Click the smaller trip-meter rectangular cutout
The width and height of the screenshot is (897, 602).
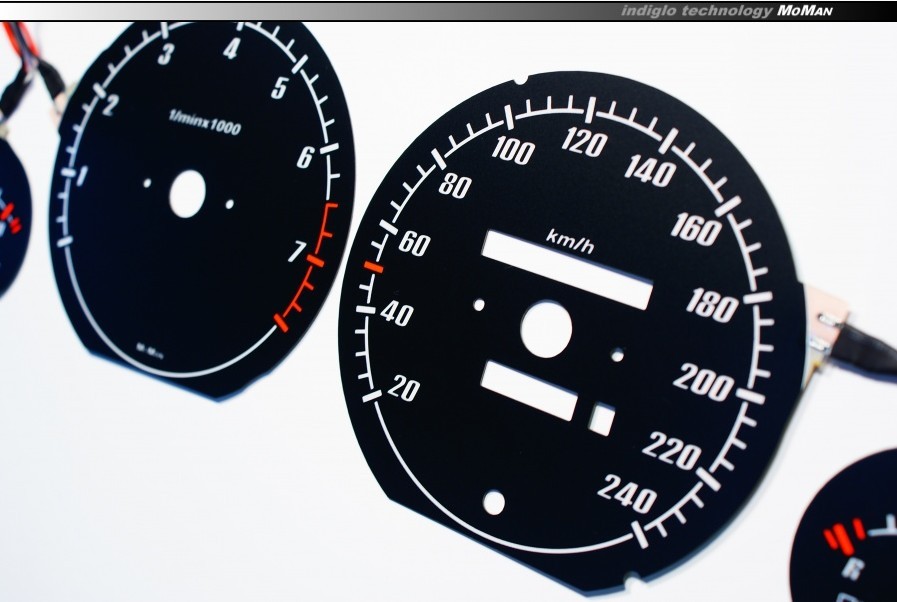529,390
